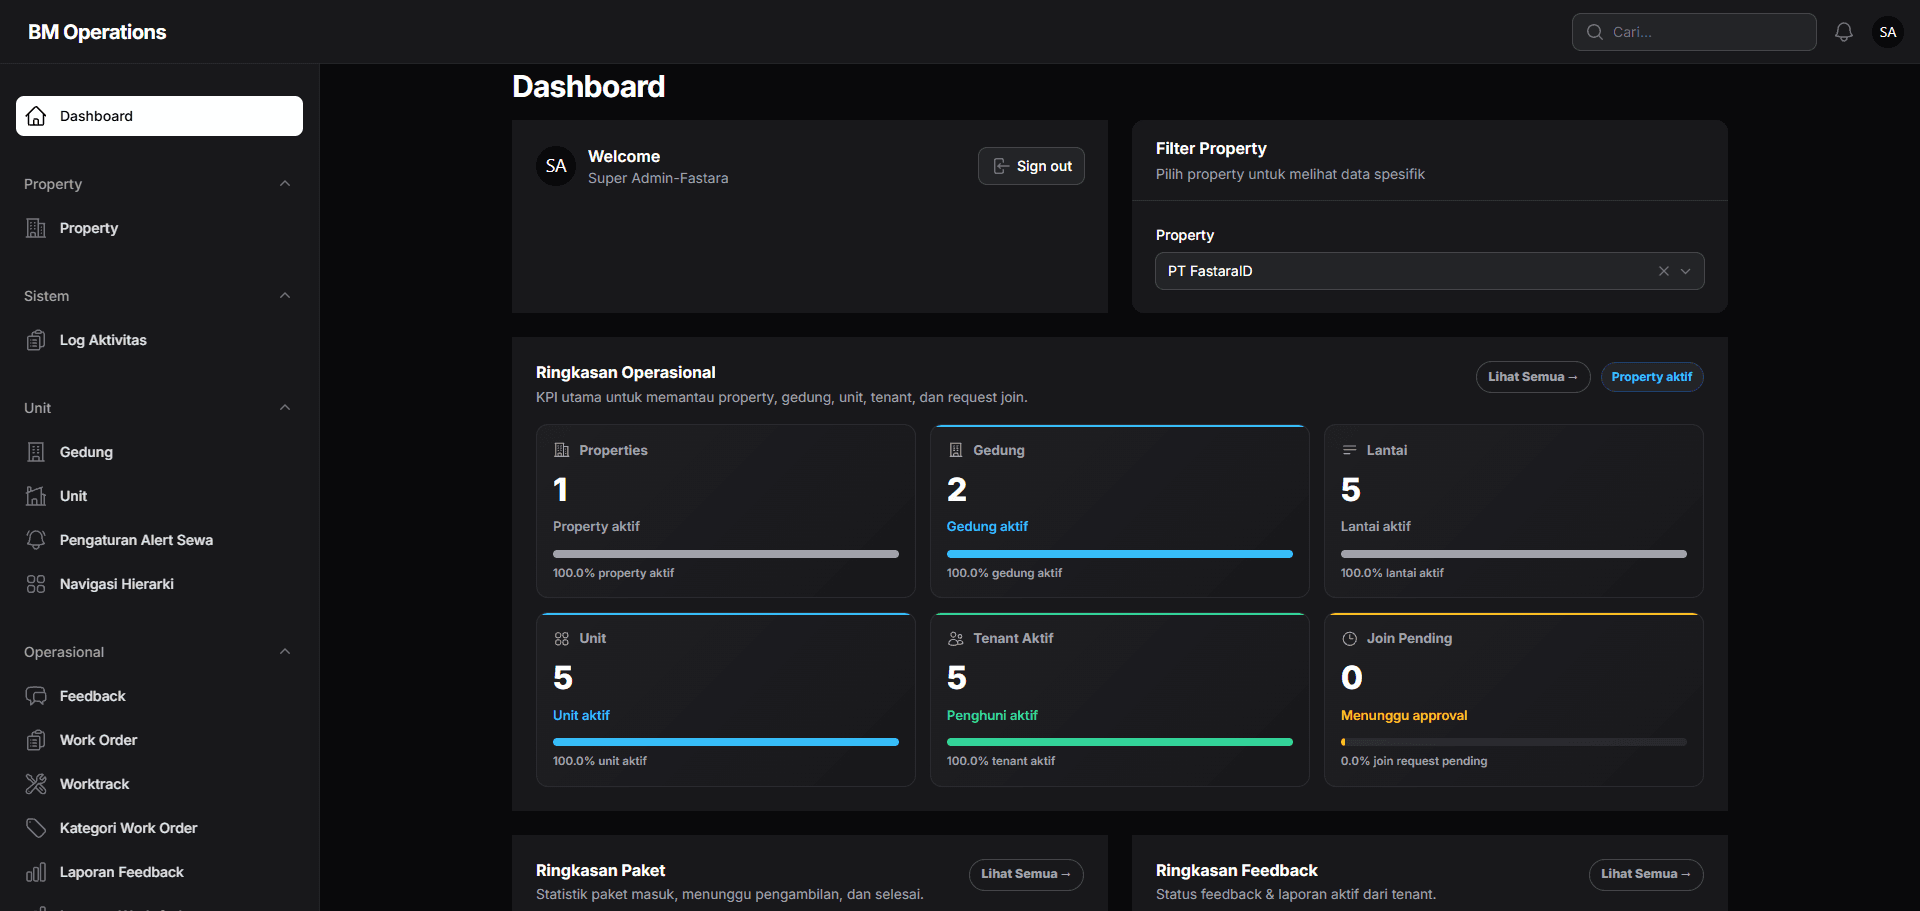This screenshot has height=911, width=1920.
Task: Click the Property building icon in sidebar
Action: [x=36, y=228]
